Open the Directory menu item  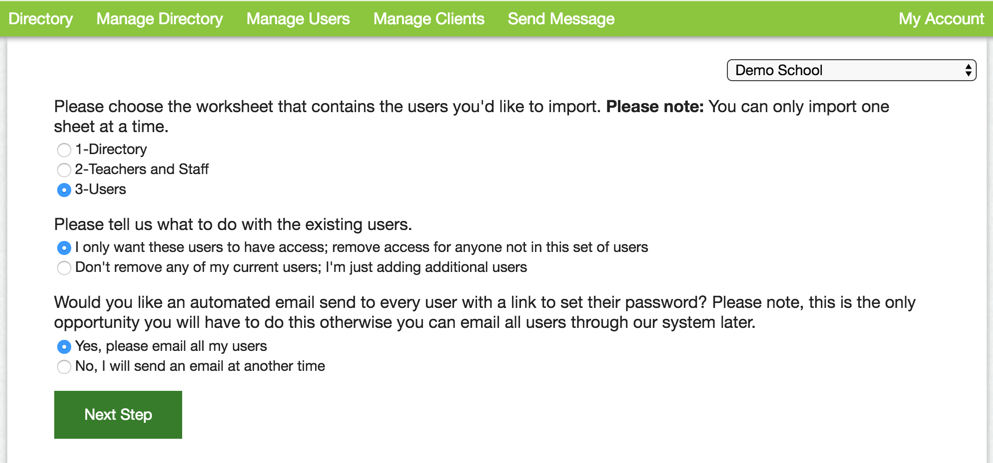[40, 19]
